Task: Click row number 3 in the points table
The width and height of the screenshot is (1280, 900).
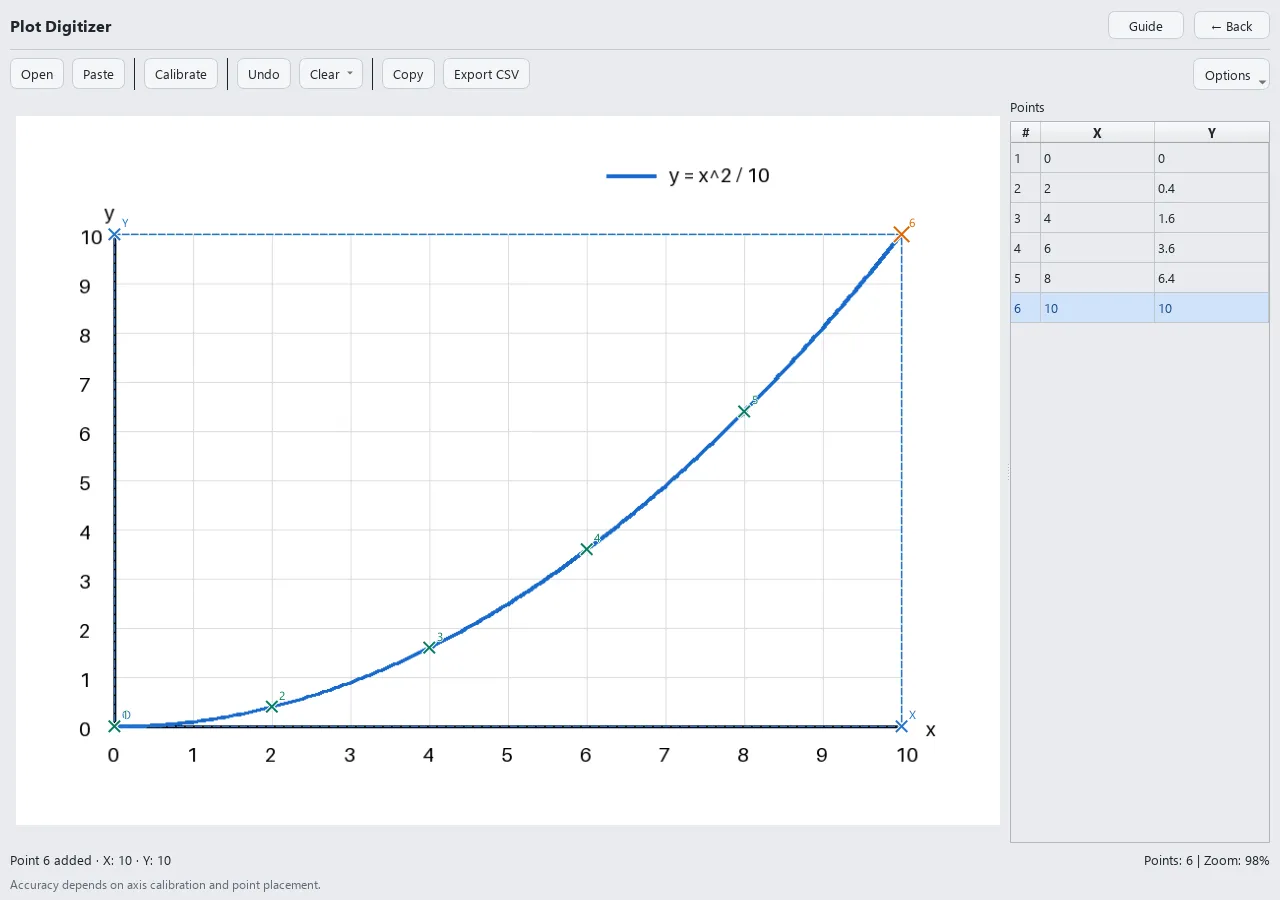Action: [1025, 218]
